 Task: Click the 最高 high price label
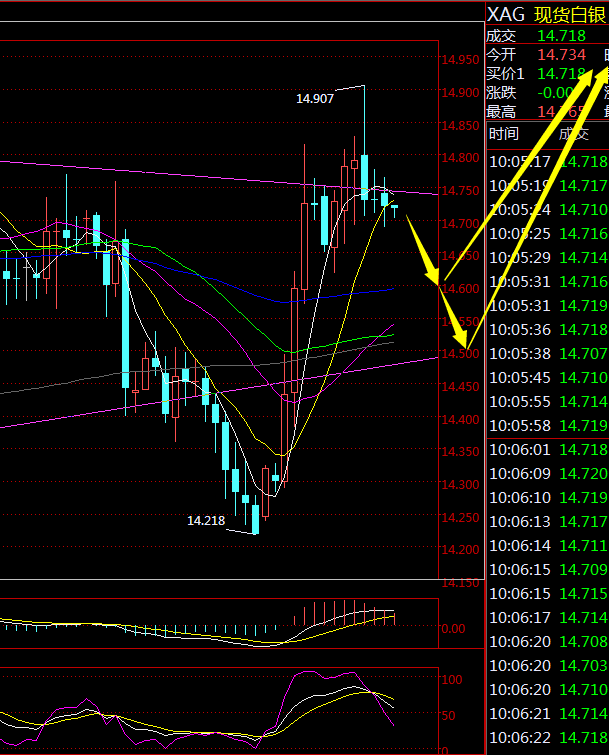click(x=501, y=112)
